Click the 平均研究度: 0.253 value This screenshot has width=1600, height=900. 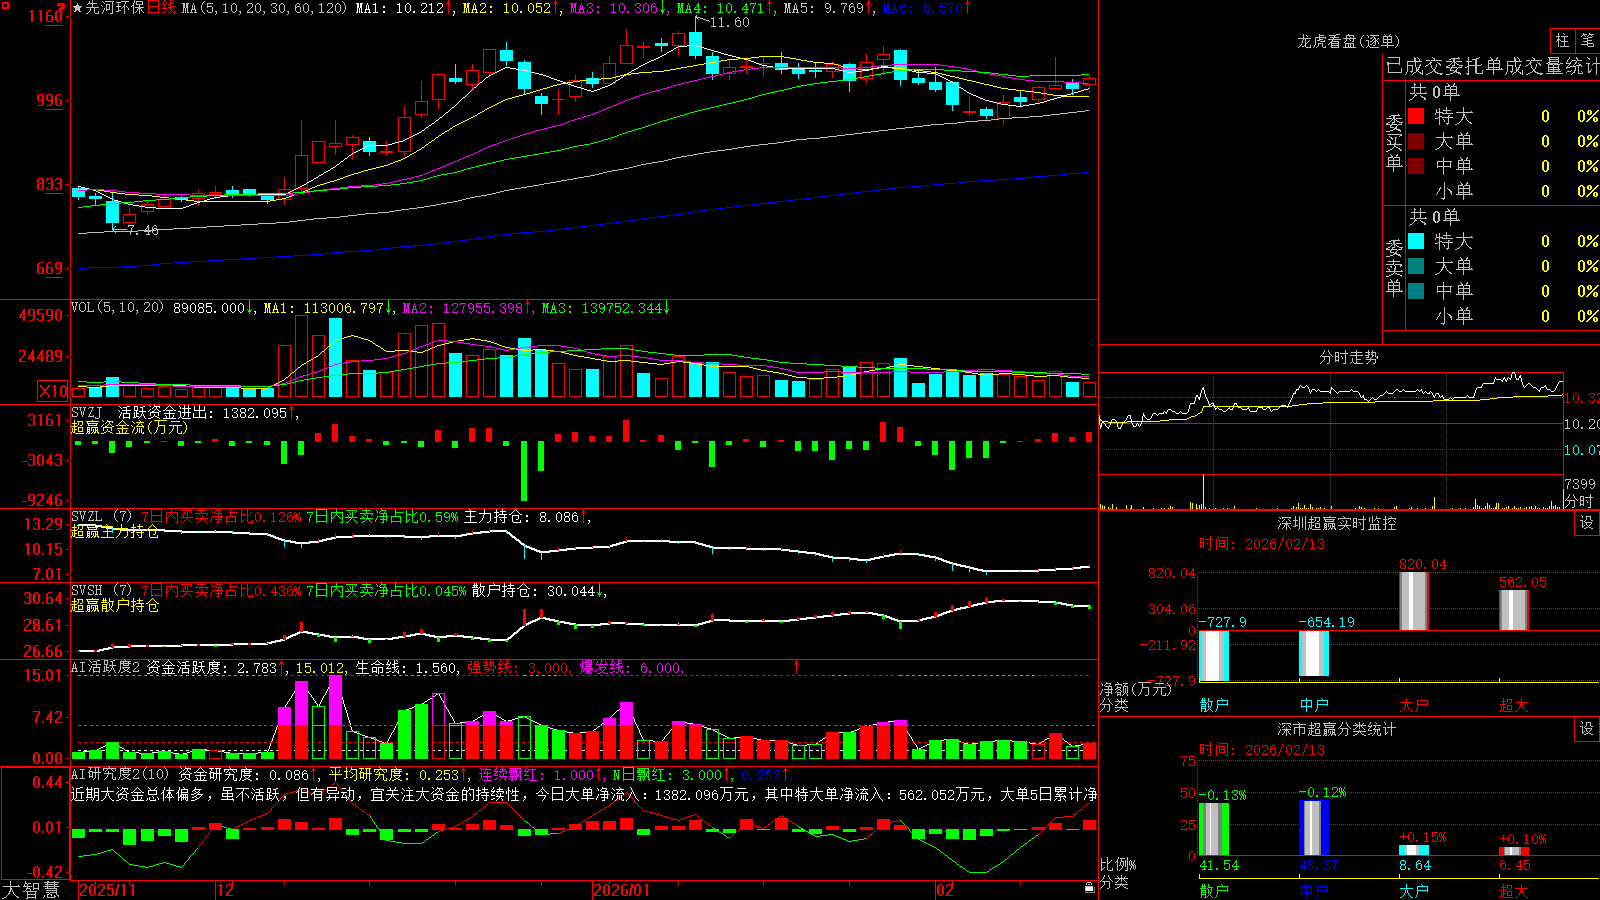(x=393, y=774)
